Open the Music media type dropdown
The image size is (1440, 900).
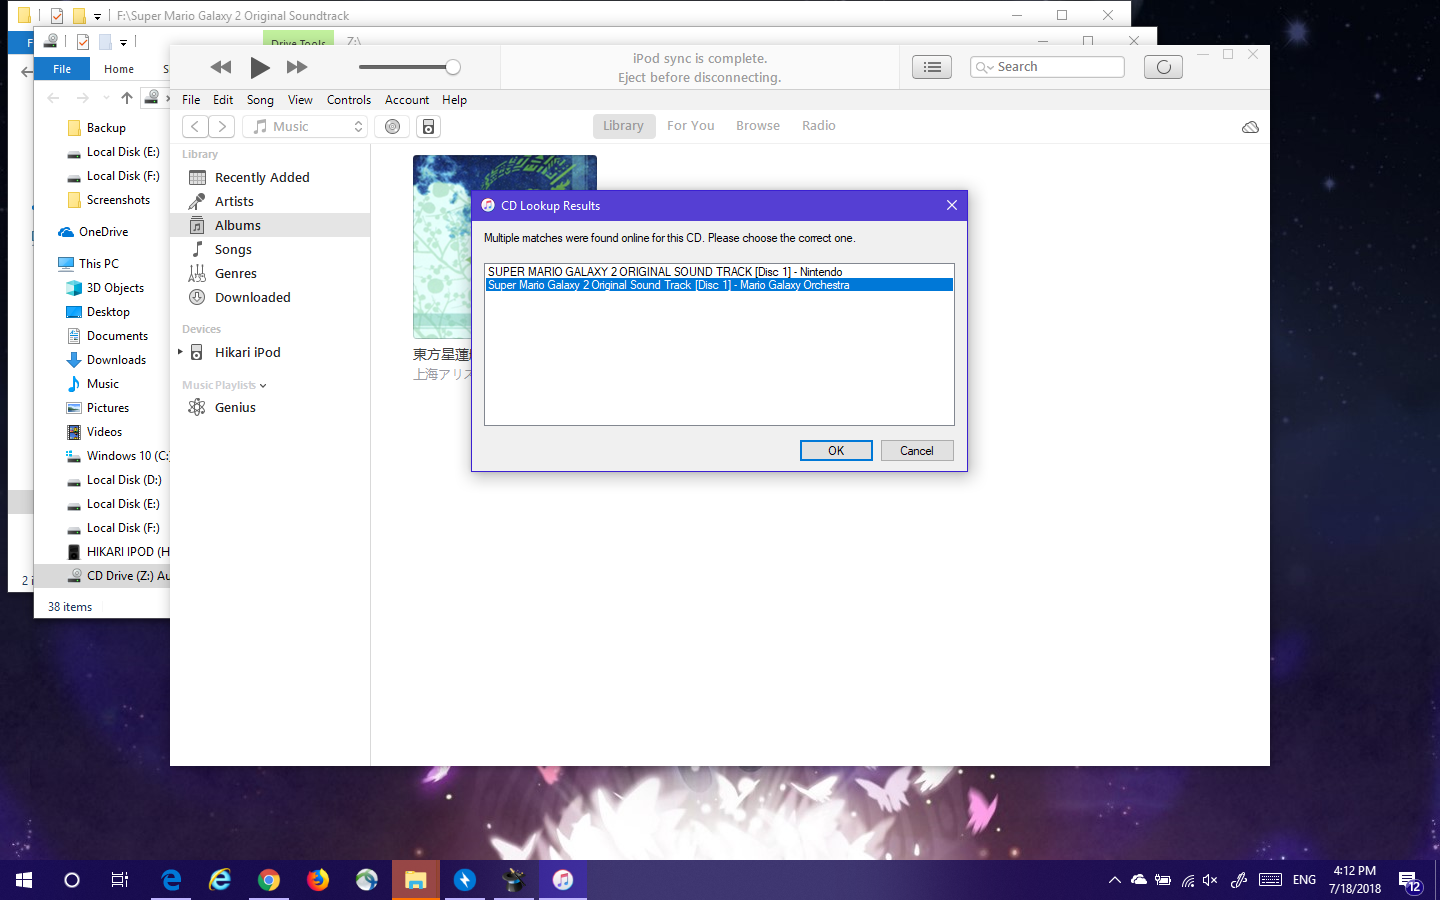[305, 126]
